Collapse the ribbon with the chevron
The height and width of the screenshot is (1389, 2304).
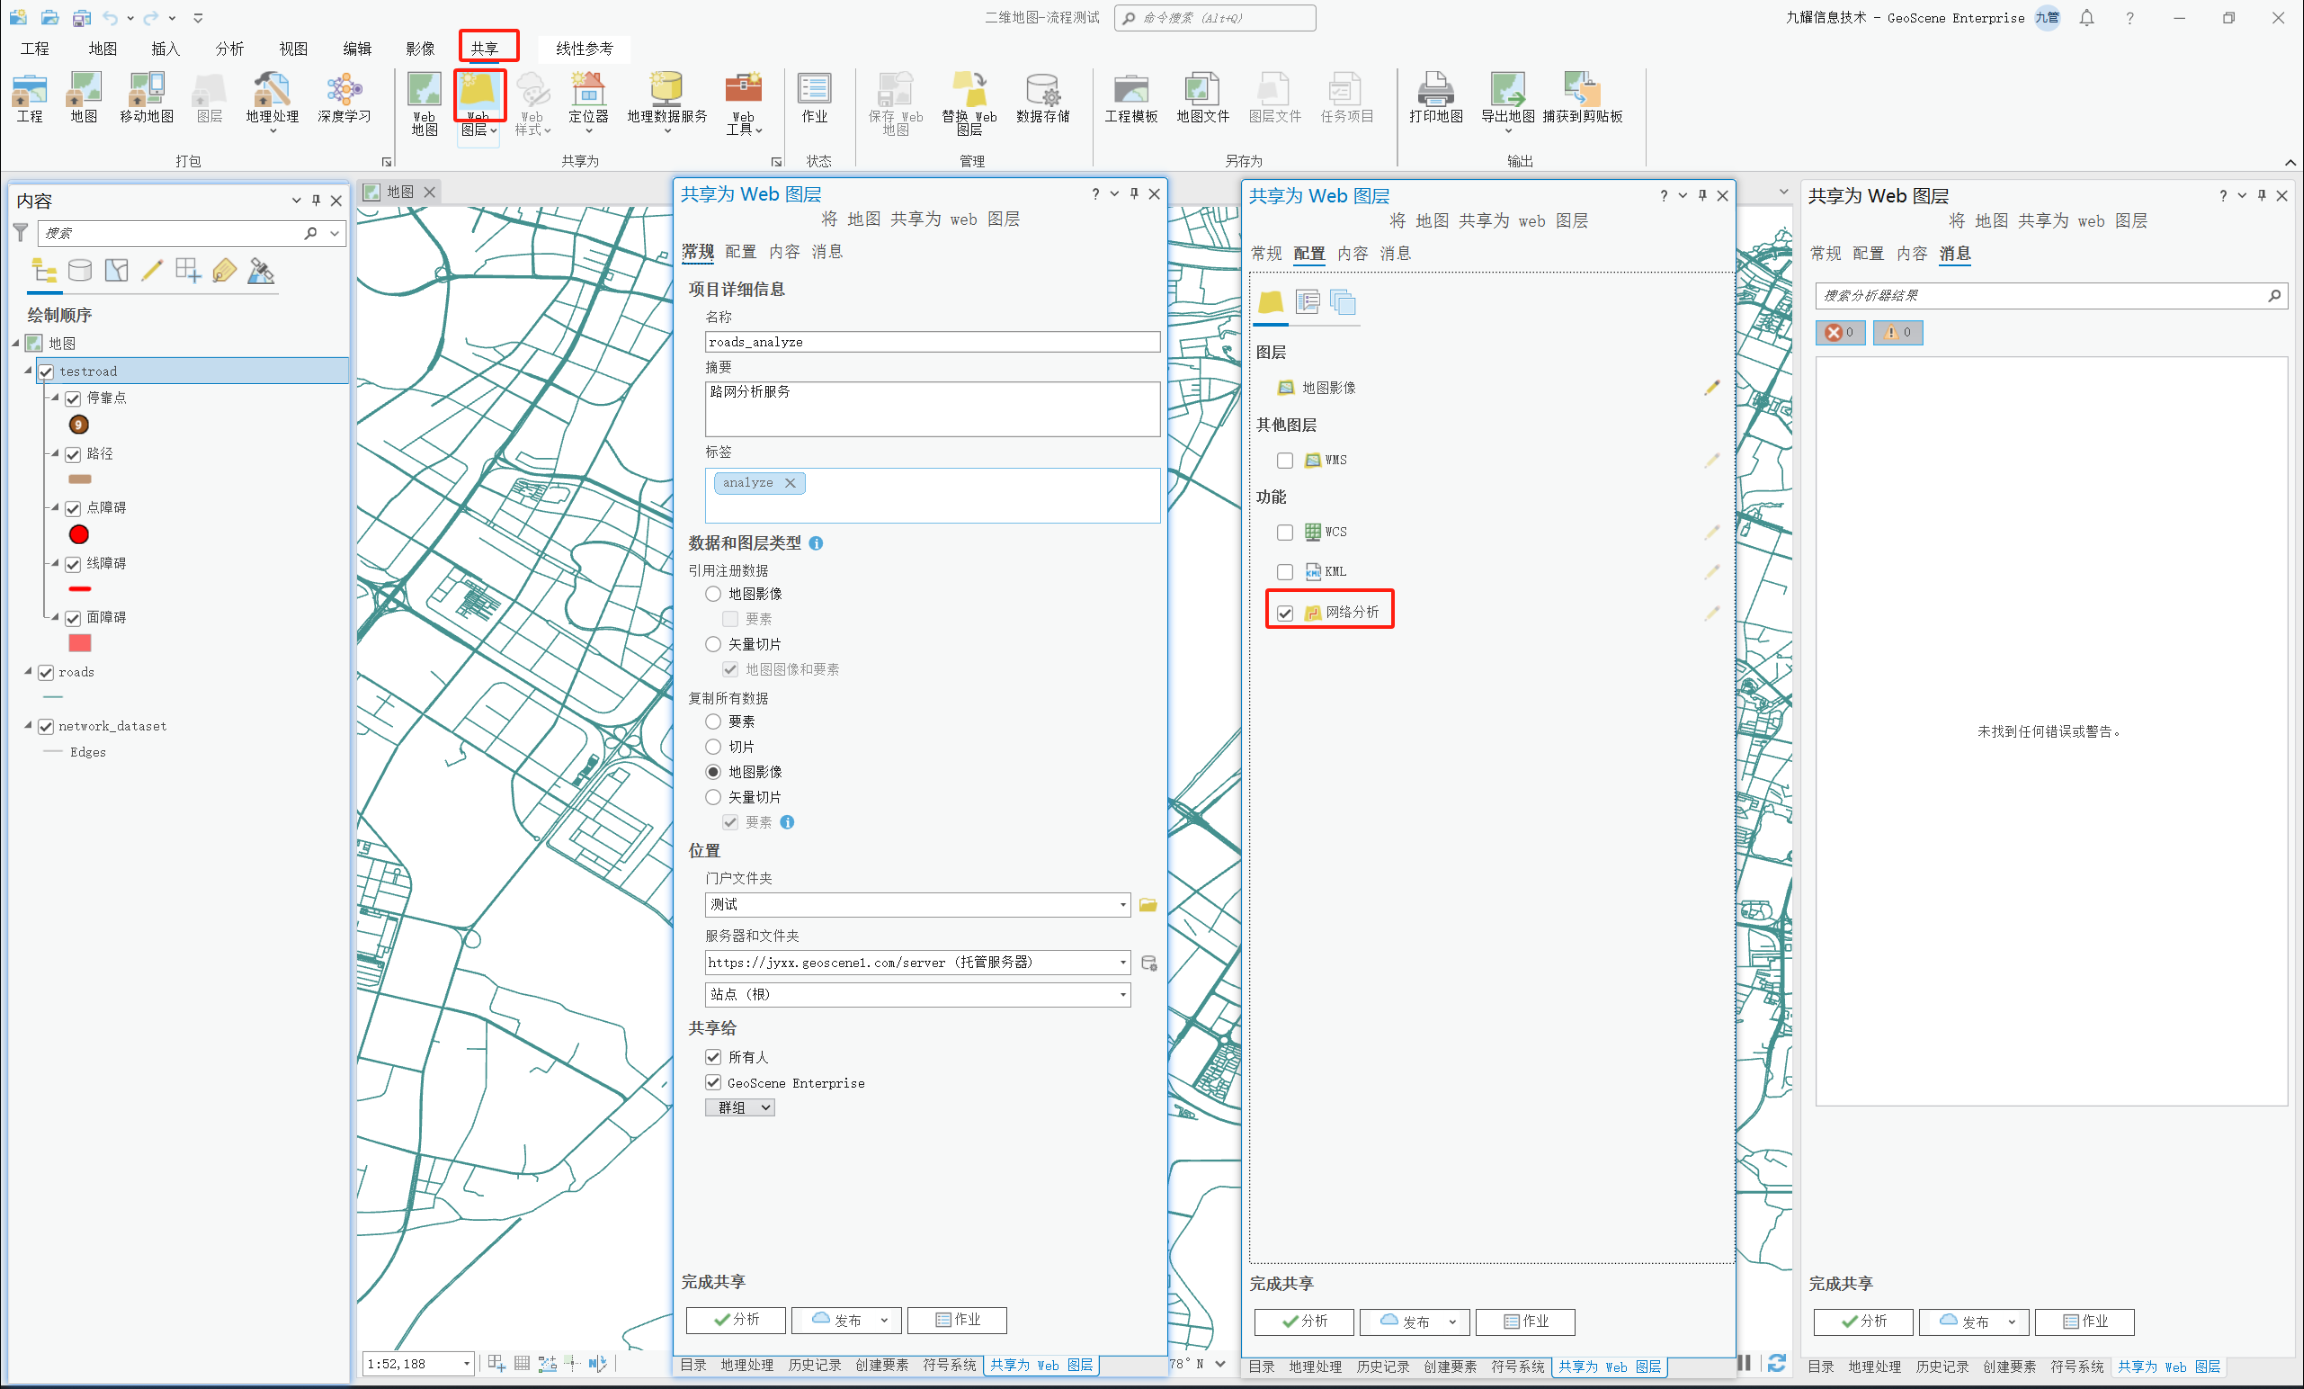(2290, 162)
